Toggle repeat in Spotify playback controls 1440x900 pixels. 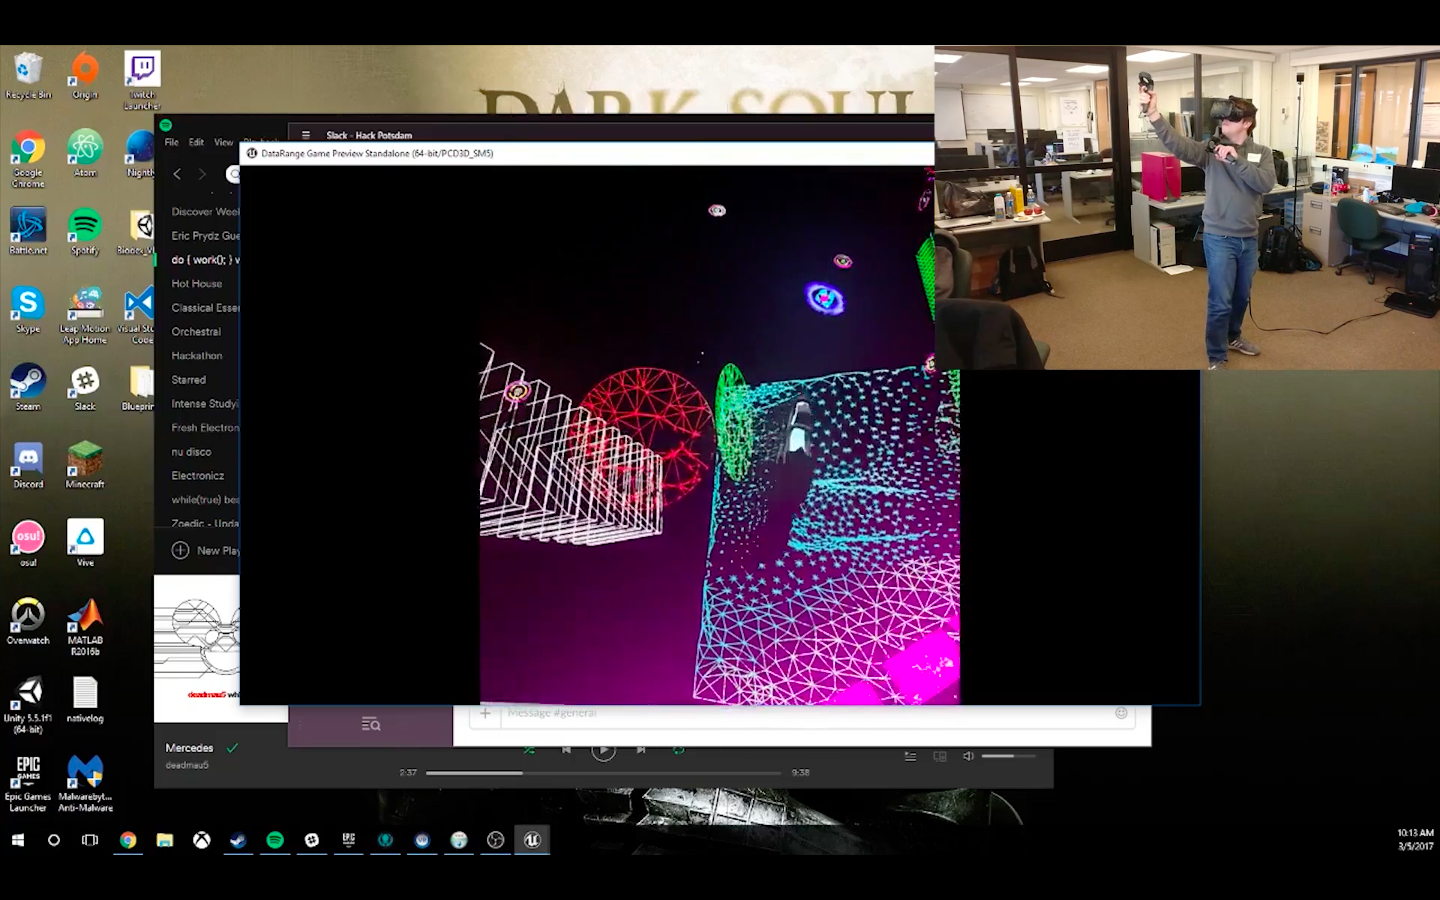click(678, 750)
